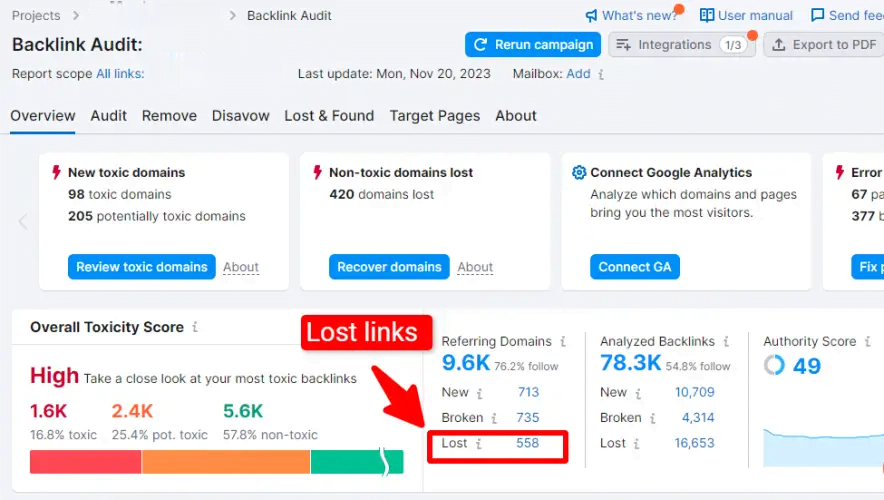Click the info icon beside Authority Score
The image size is (884, 500).
coord(868,342)
